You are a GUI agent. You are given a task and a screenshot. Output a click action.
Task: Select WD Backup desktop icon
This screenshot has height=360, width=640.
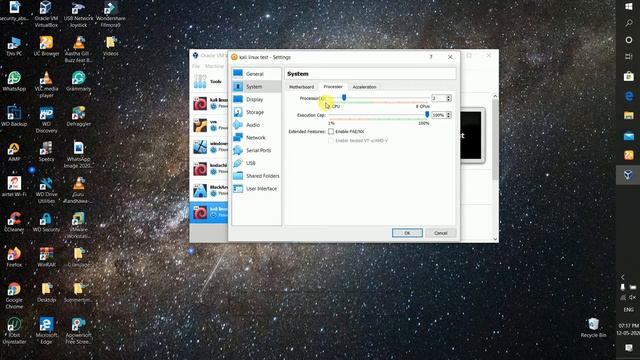point(14,116)
